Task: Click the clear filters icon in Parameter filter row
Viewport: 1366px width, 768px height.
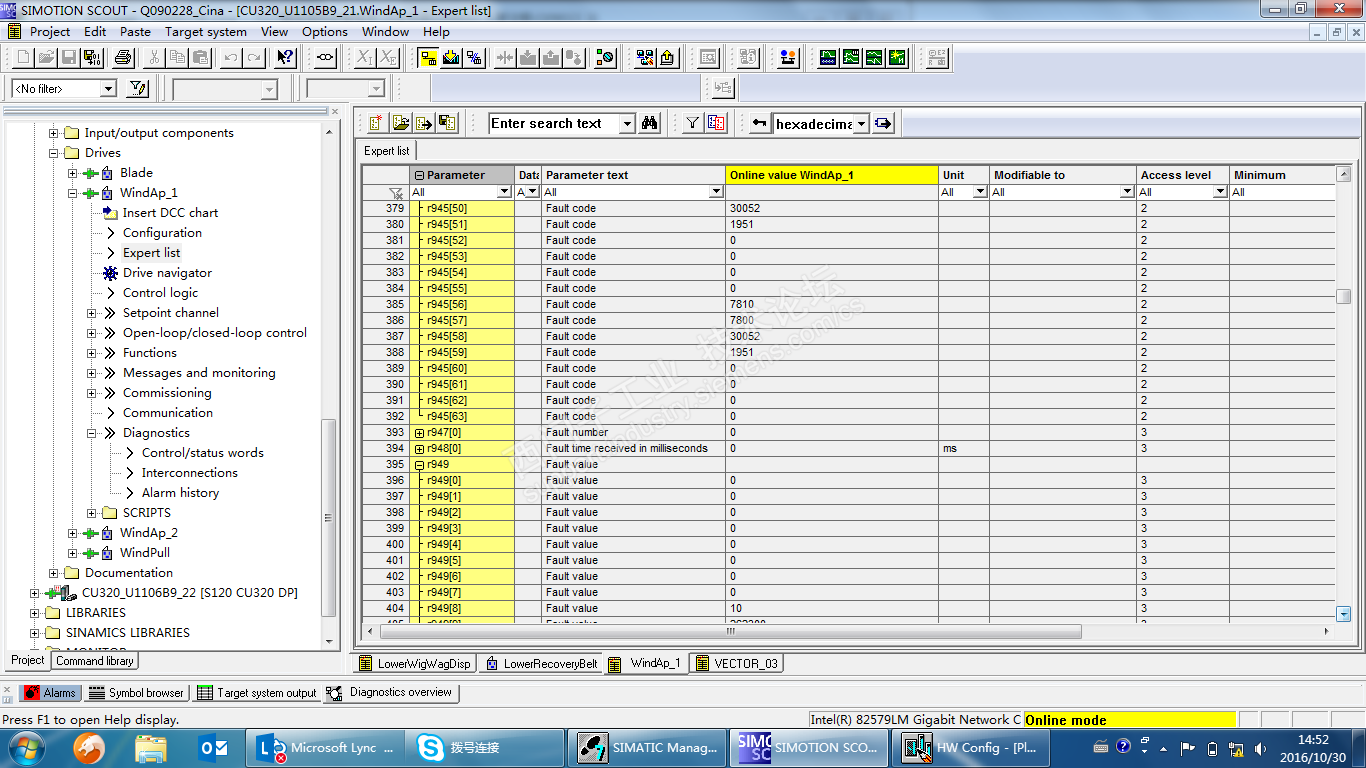Action: (396, 192)
